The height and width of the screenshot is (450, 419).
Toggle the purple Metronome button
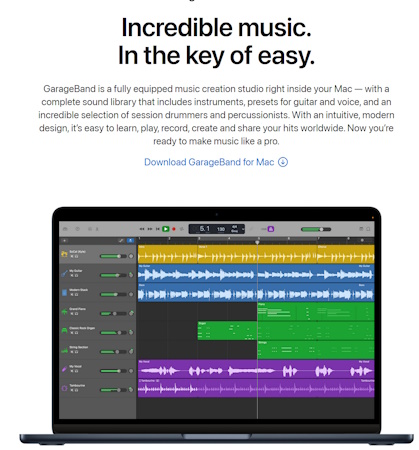pyautogui.click(x=271, y=229)
